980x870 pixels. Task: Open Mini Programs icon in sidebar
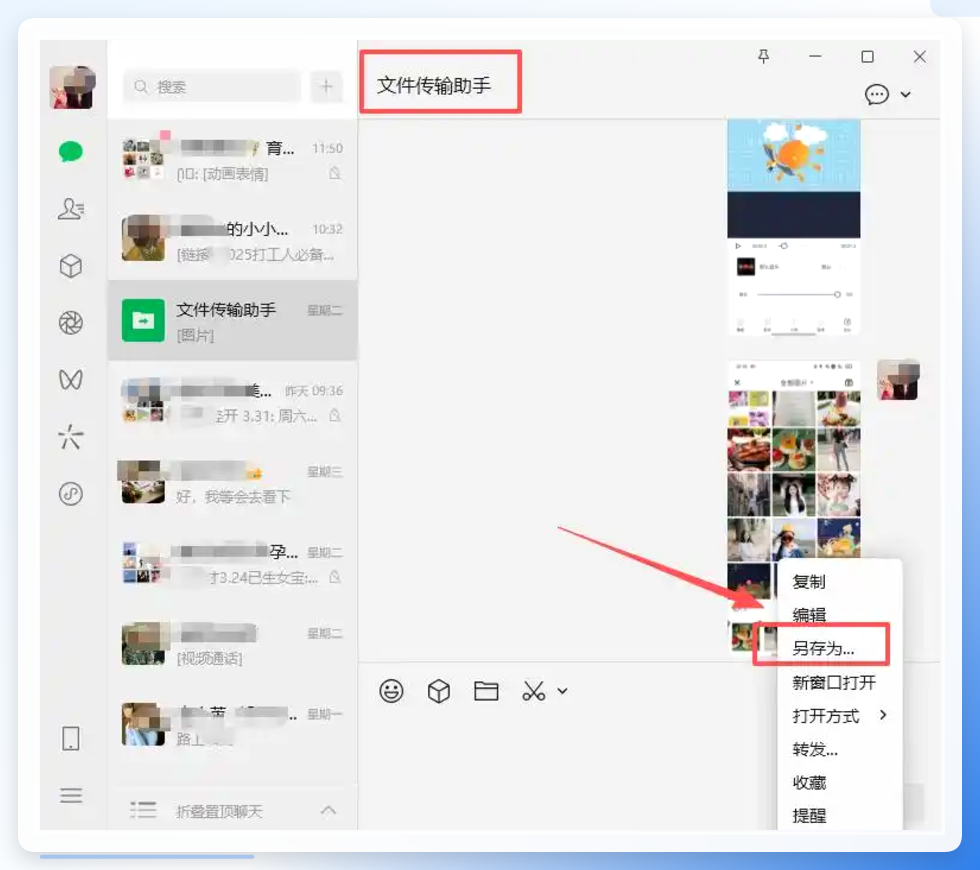point(71,494)
